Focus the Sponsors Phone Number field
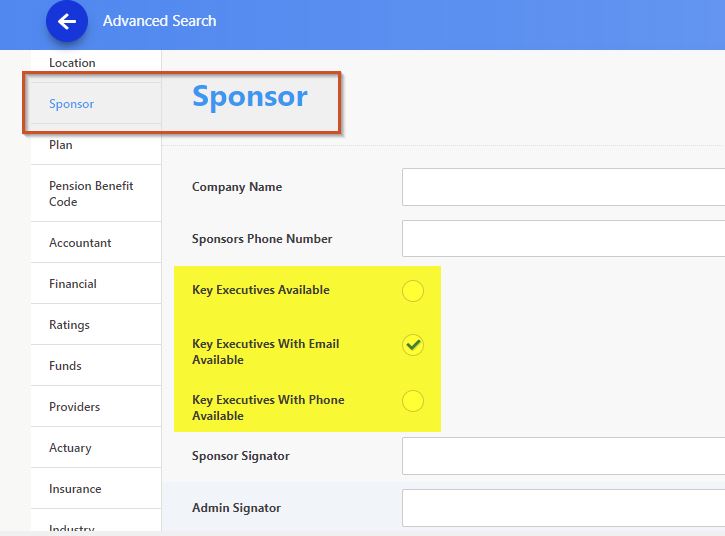This screenshot has height=536, width=725. [x=563, y=239]
